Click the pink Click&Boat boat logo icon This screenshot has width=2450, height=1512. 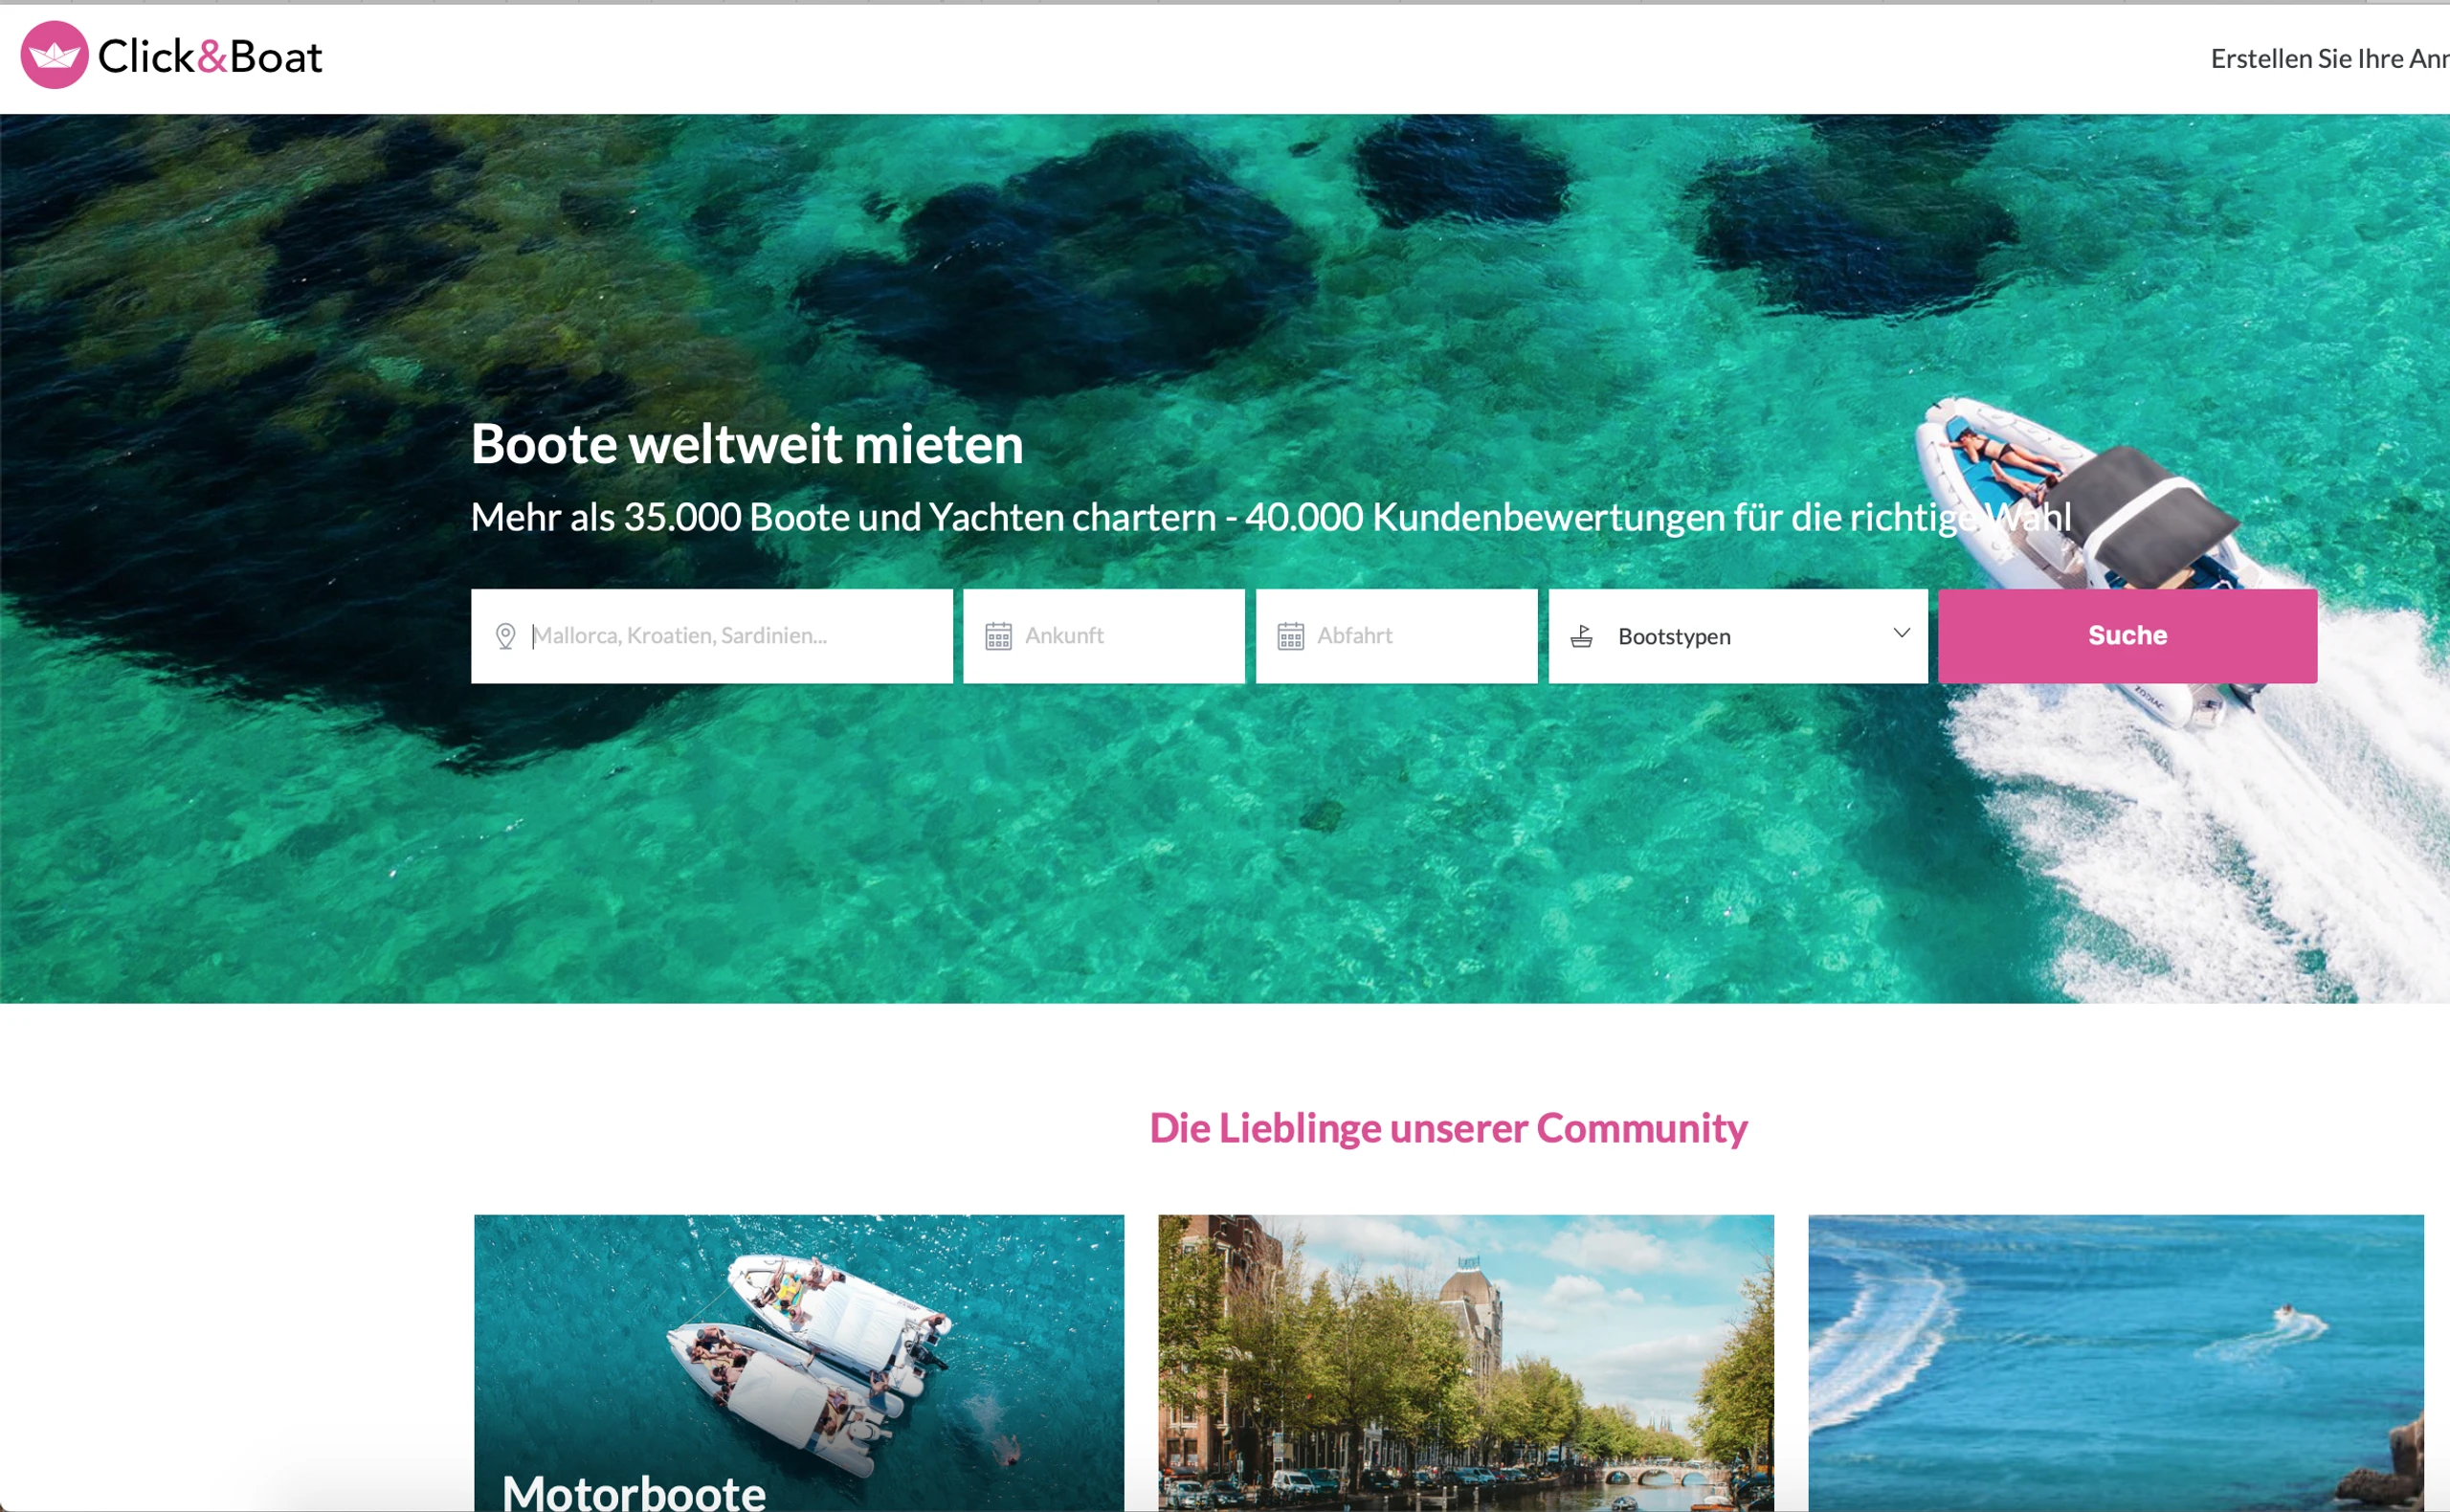pyautogui.click(x=54, y=55)
